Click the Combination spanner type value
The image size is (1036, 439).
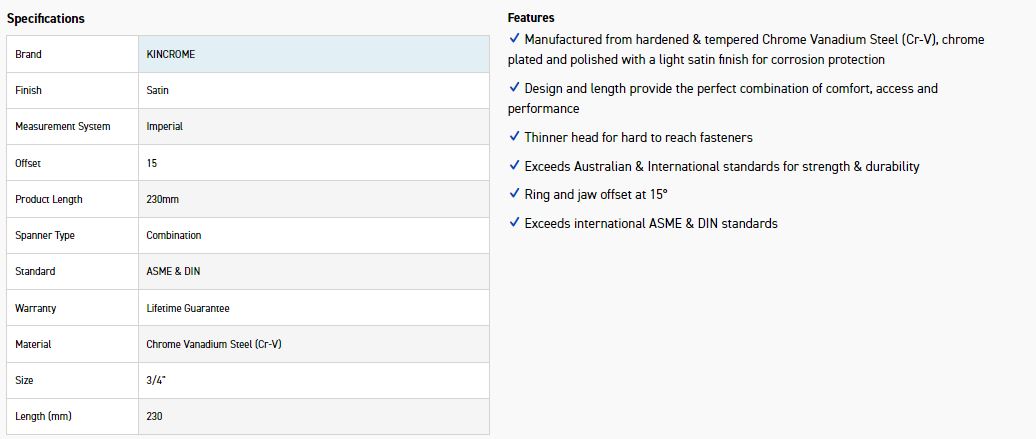pyautogui.click(x=174, y=235)
